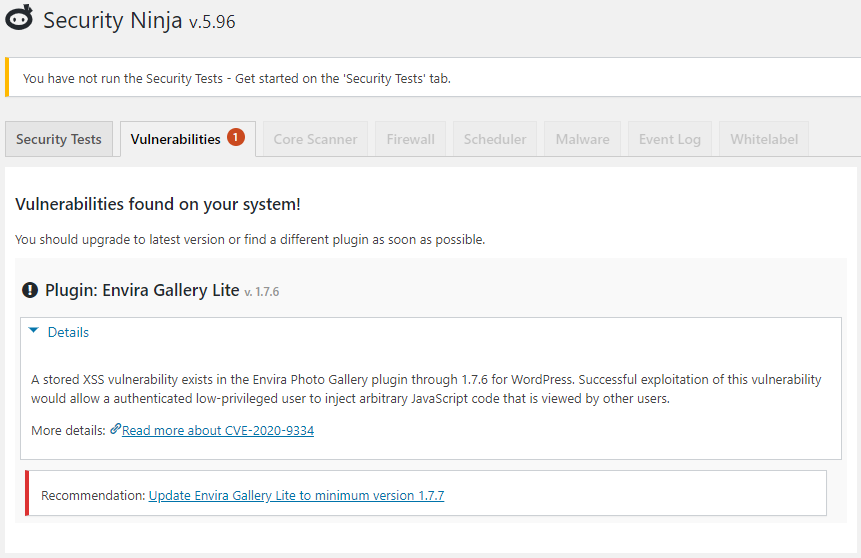Click the exclamation warning icon beside Envira Gallery Lite
The height and width of the screenshot is (558, 861).
pos(30,290)
